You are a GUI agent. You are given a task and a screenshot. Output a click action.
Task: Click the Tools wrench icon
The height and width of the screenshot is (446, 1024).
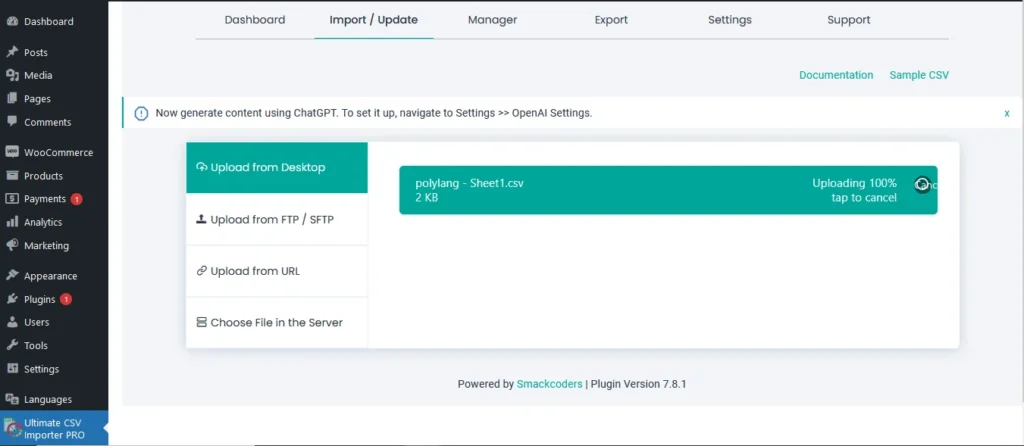12,345
